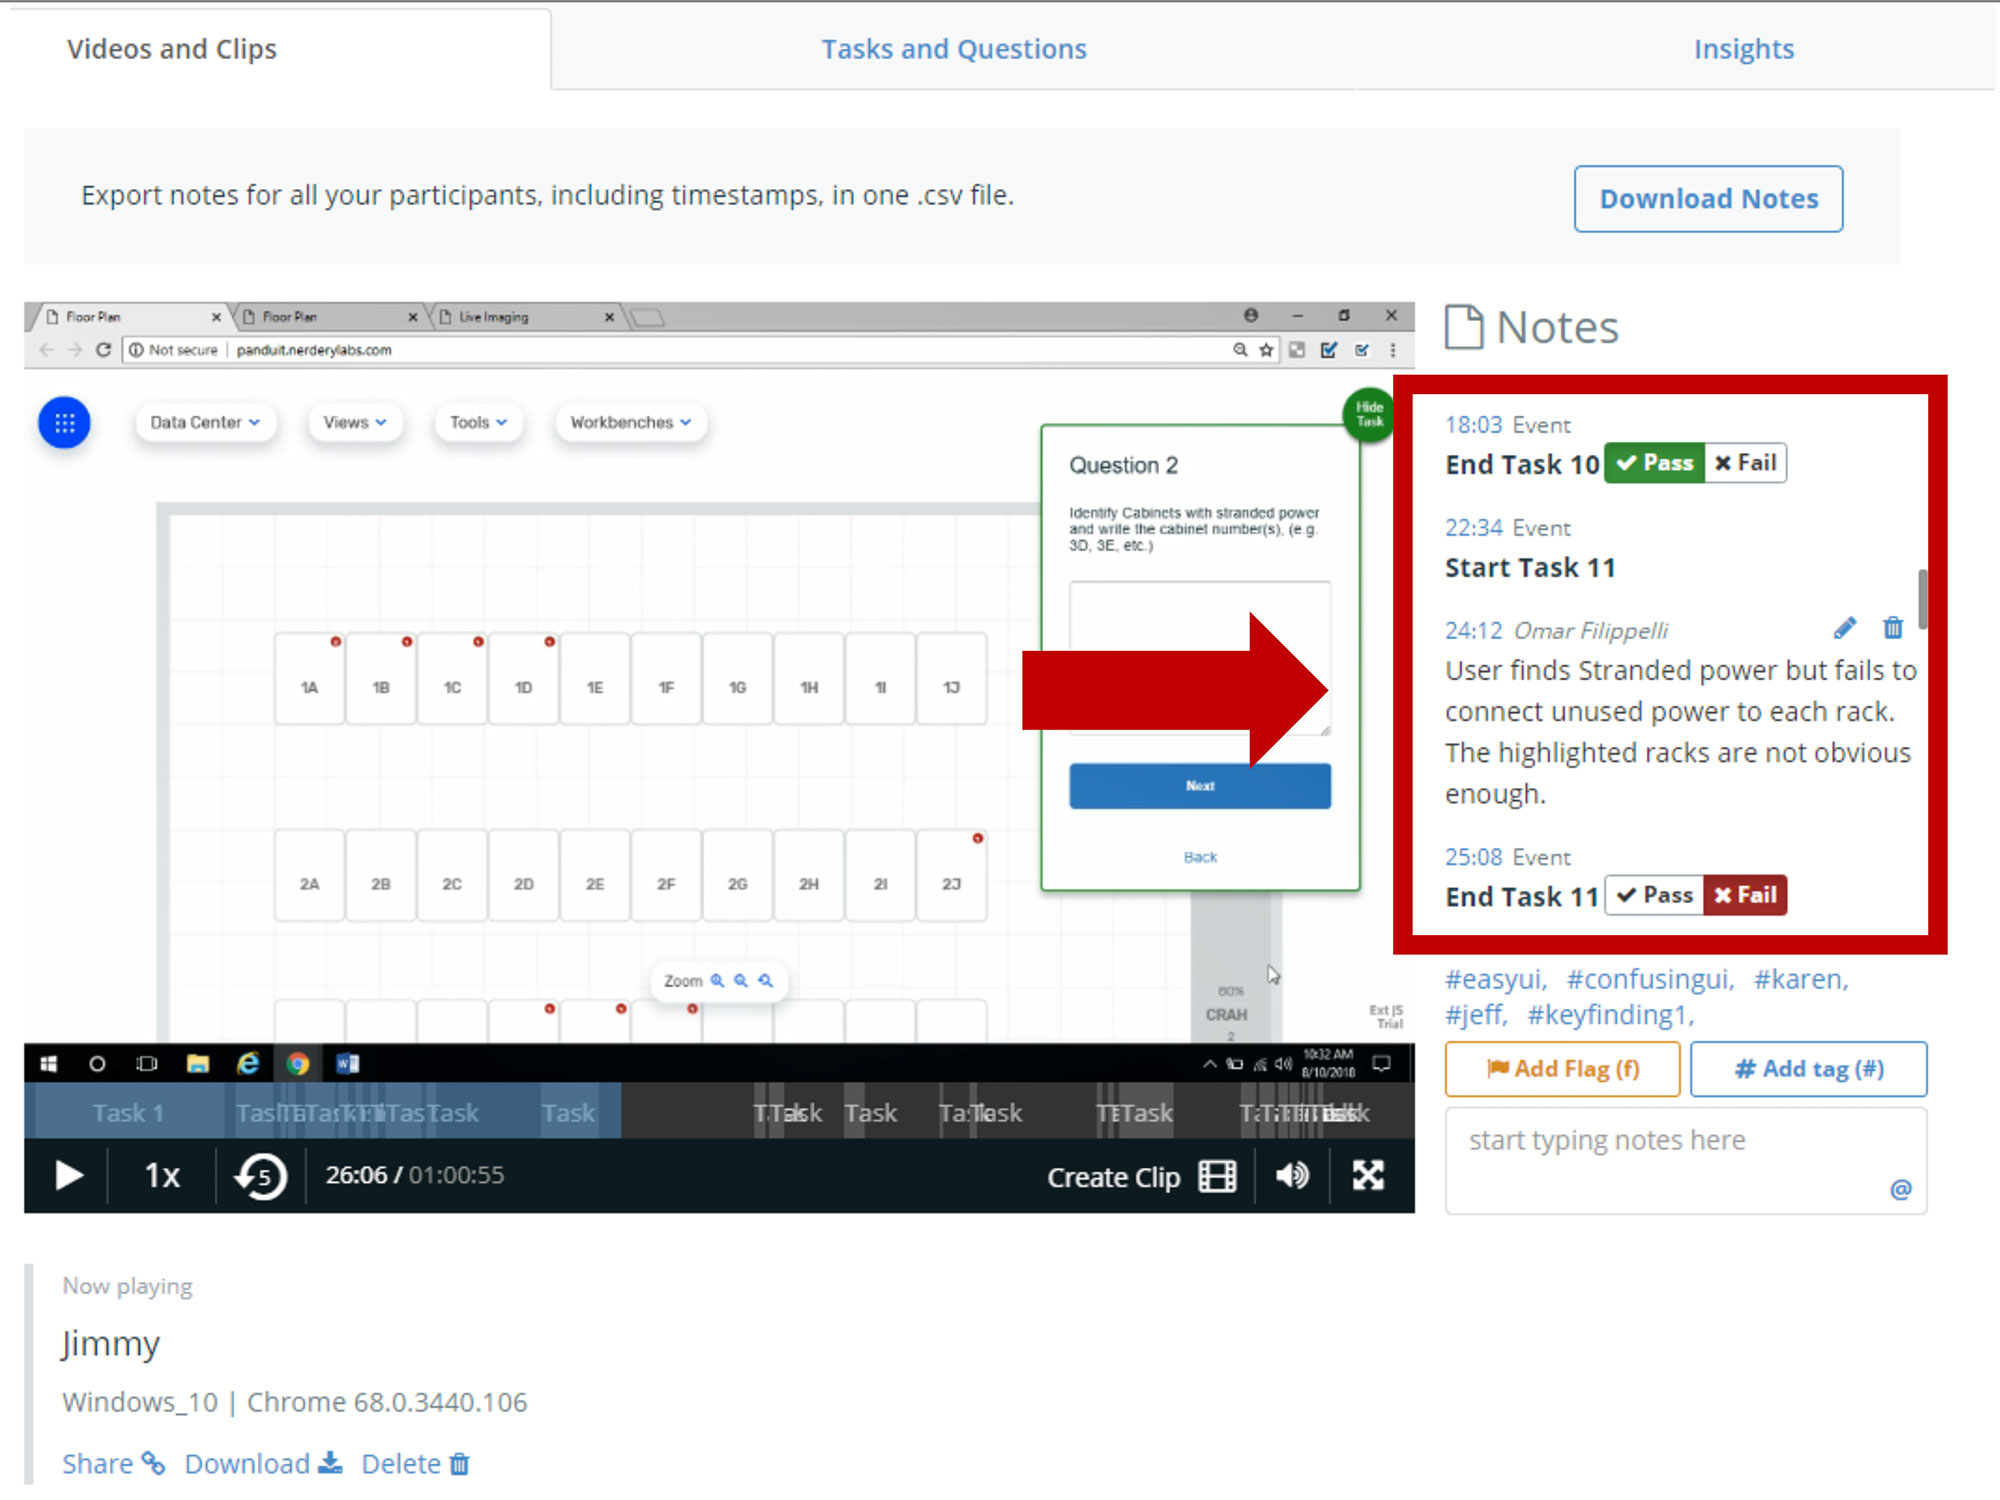Click the last magnifier in the Zoom control
Screen dimensions: 2000x1500
click(x=765, y=981)
